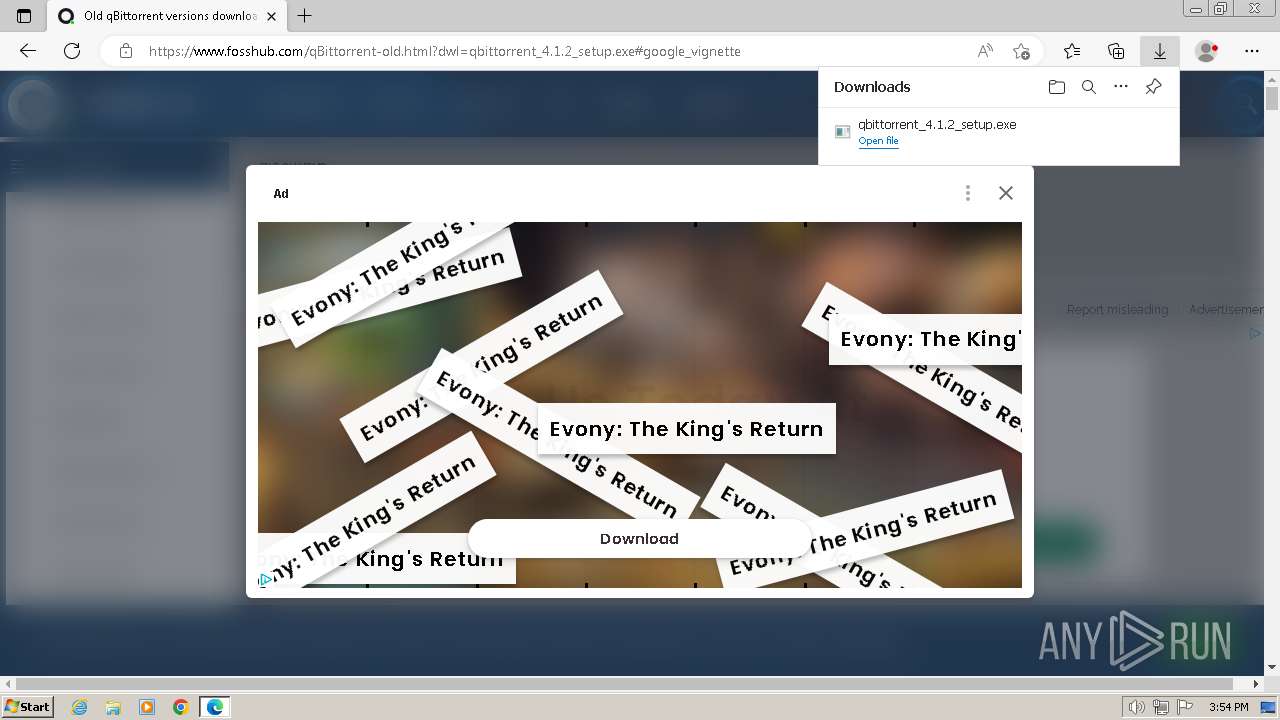Screen dimensions: 1280x720
Task: Click the qbittorrent_4.1.2_setup.exe download entry
Action: click(998, 132)
